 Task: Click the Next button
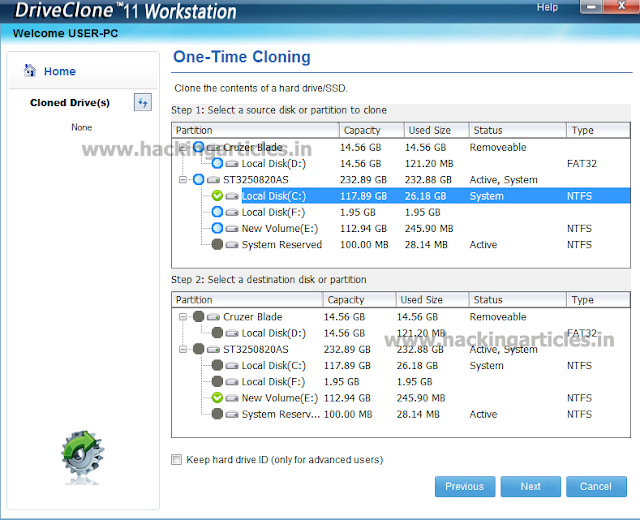531,487
